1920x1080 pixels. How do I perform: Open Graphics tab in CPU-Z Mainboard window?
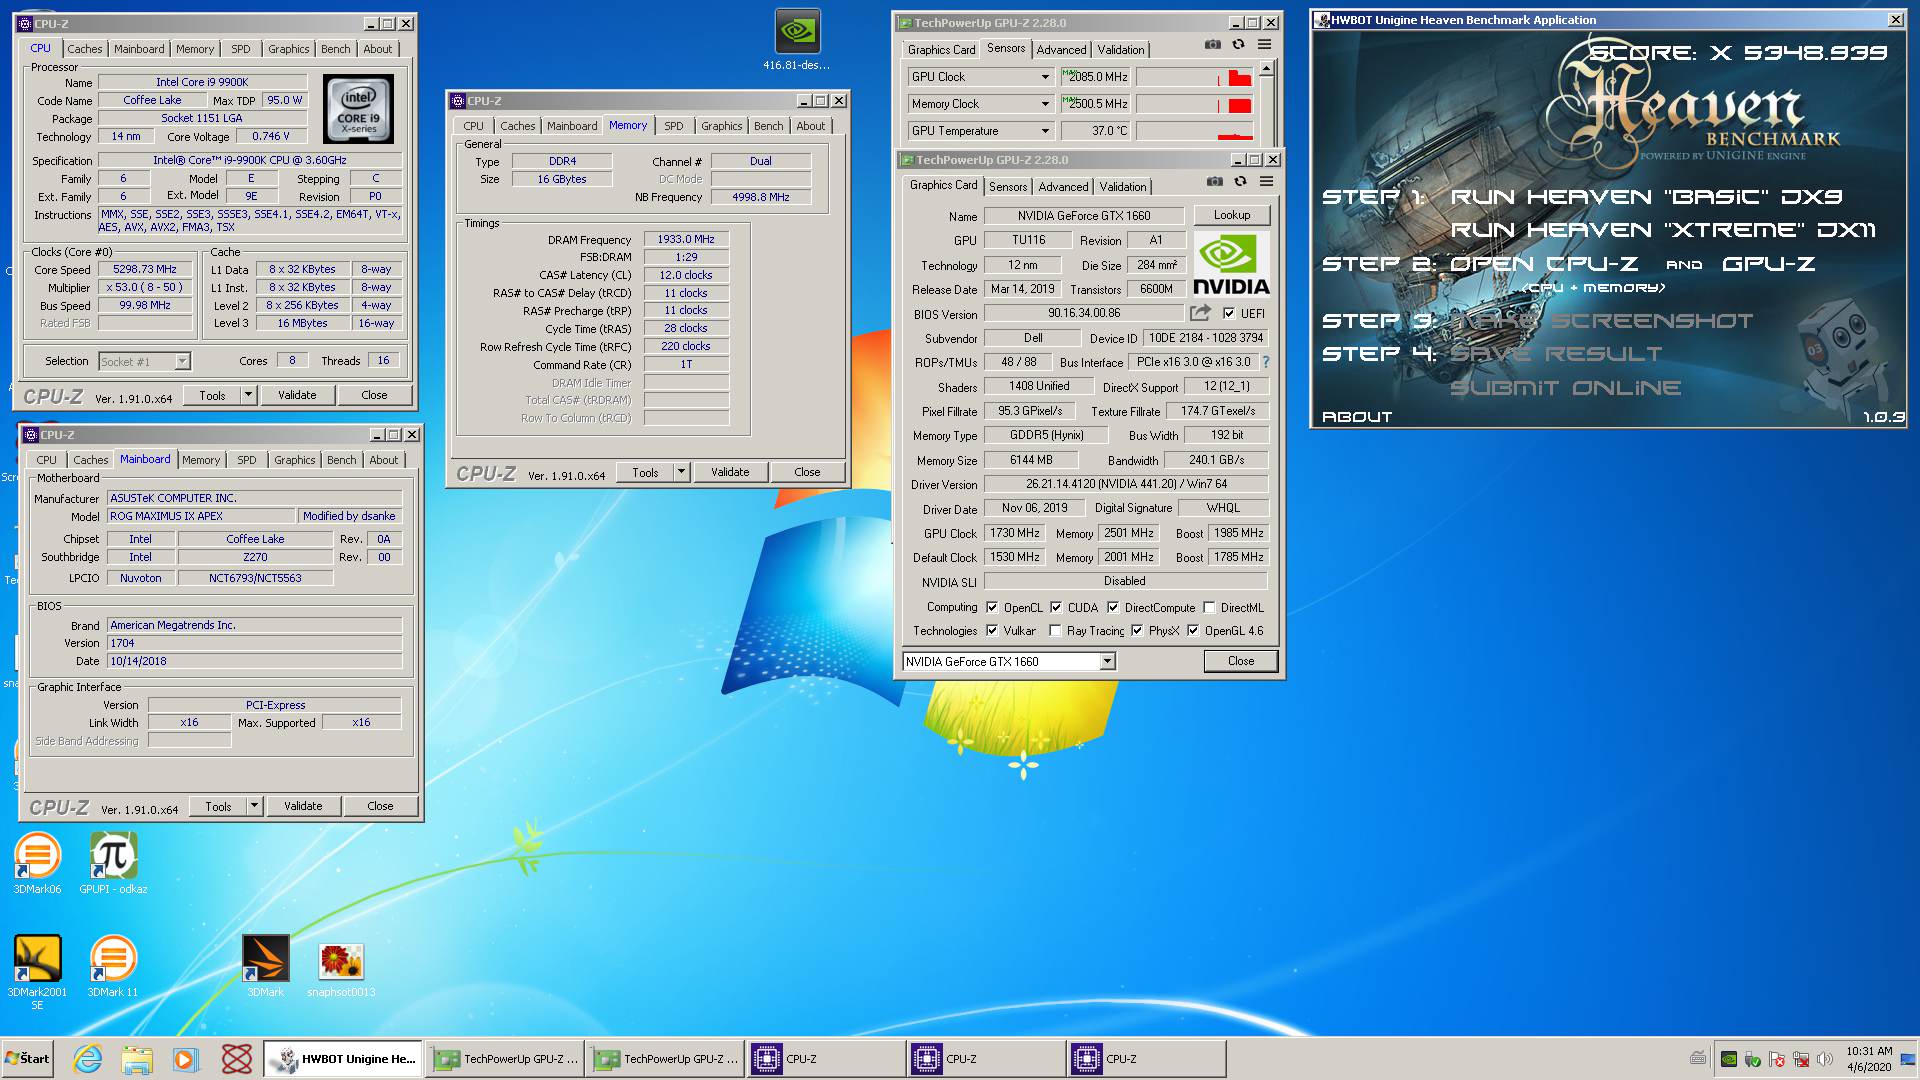295,460
